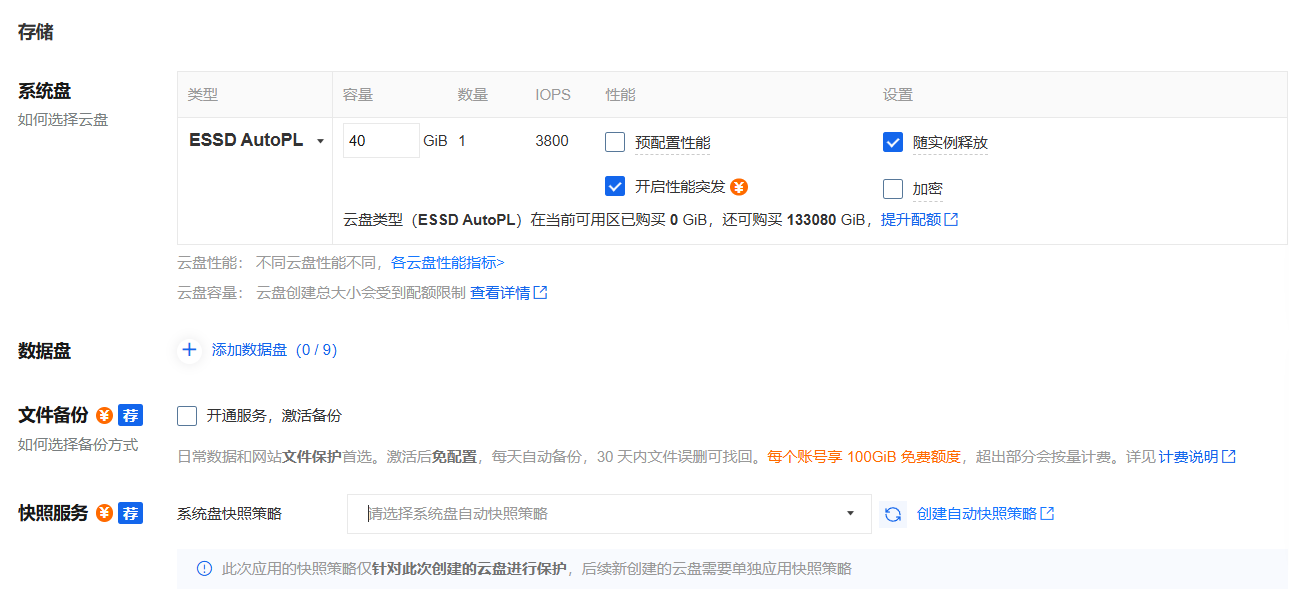Click the info icon in the snapshot policy notice
1289x604 pixels.
[204, 569]
